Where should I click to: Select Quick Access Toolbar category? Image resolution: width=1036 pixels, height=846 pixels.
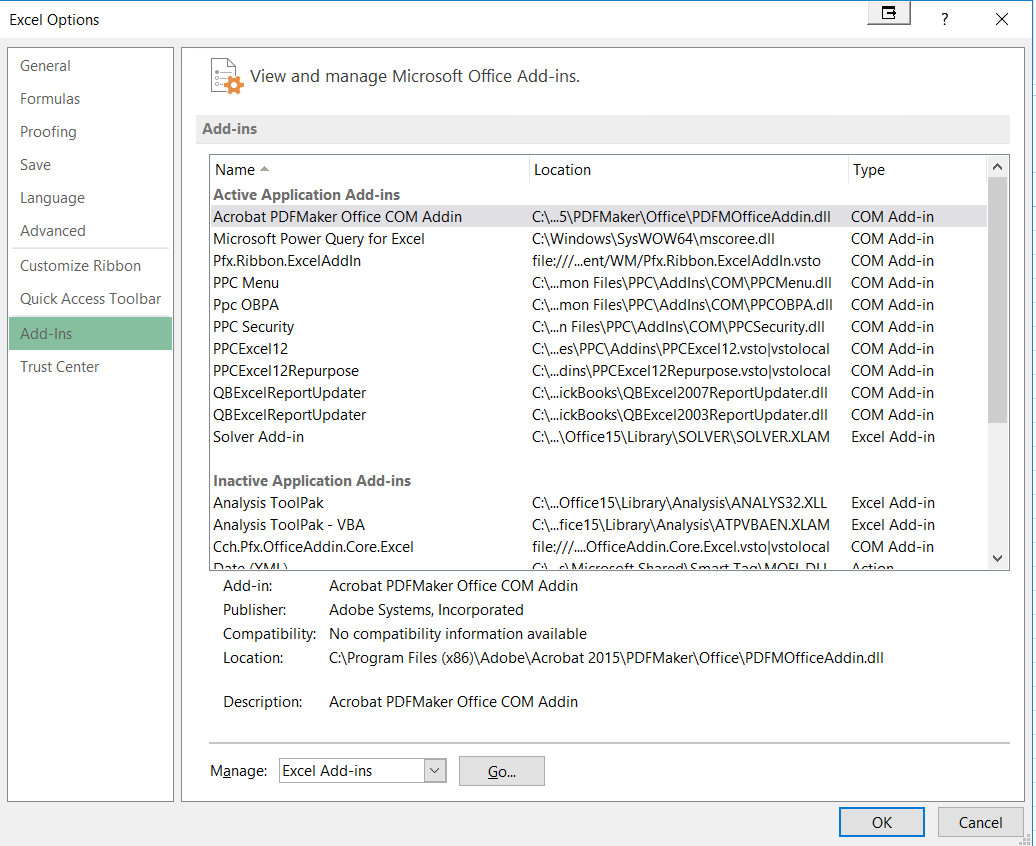point(90,299)
